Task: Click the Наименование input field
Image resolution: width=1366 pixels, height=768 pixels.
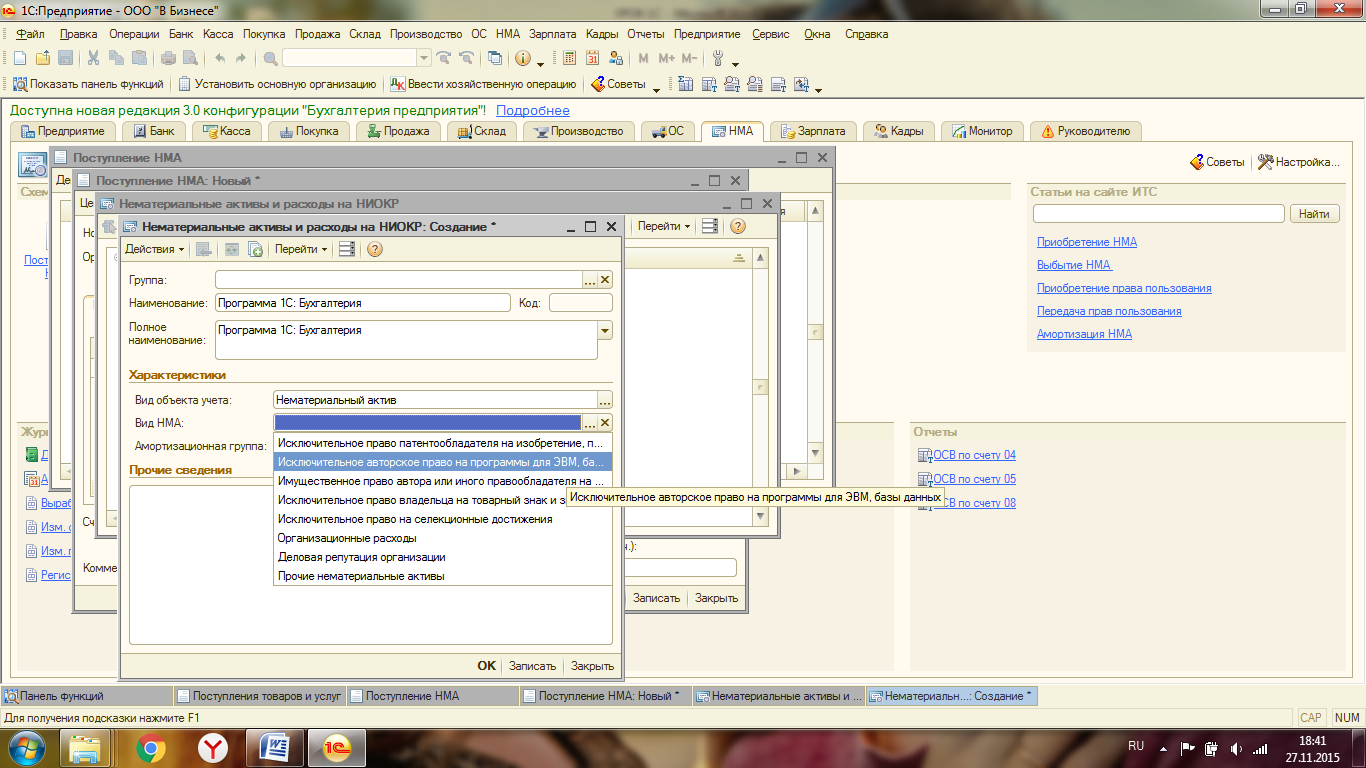Action: pos(362,303)
